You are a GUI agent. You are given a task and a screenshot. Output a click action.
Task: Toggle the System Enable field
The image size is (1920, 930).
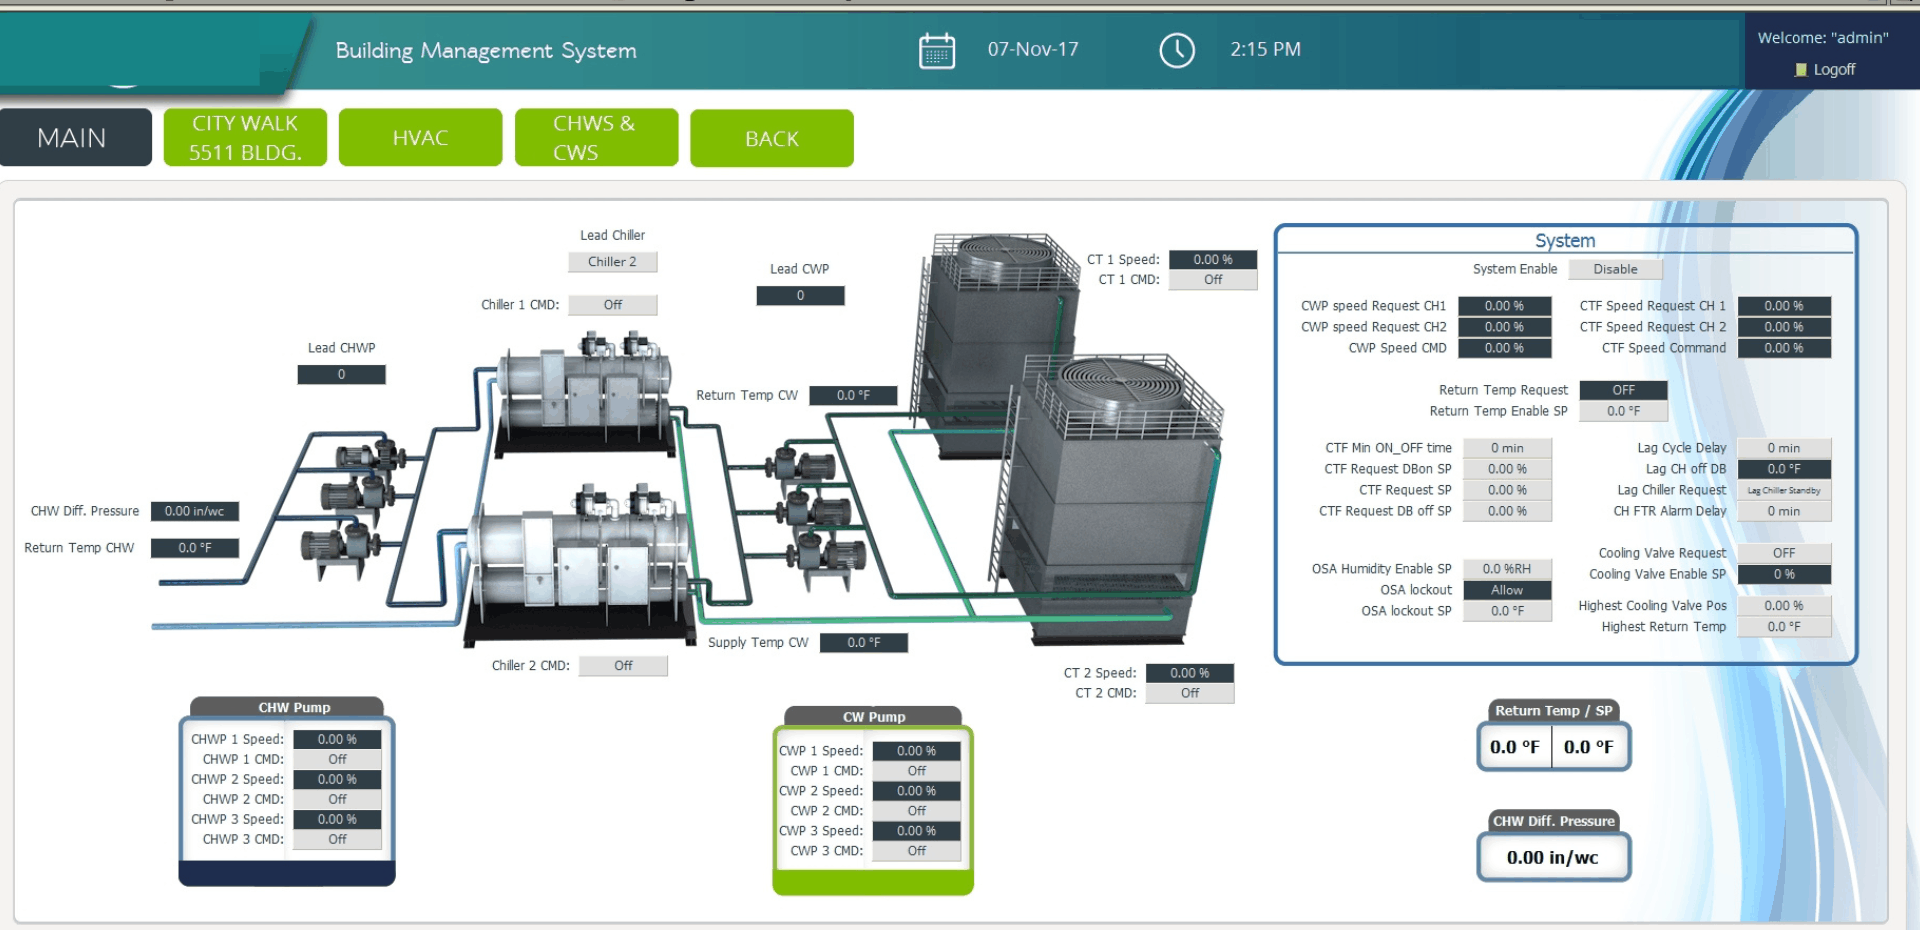tap(1615, 269)
